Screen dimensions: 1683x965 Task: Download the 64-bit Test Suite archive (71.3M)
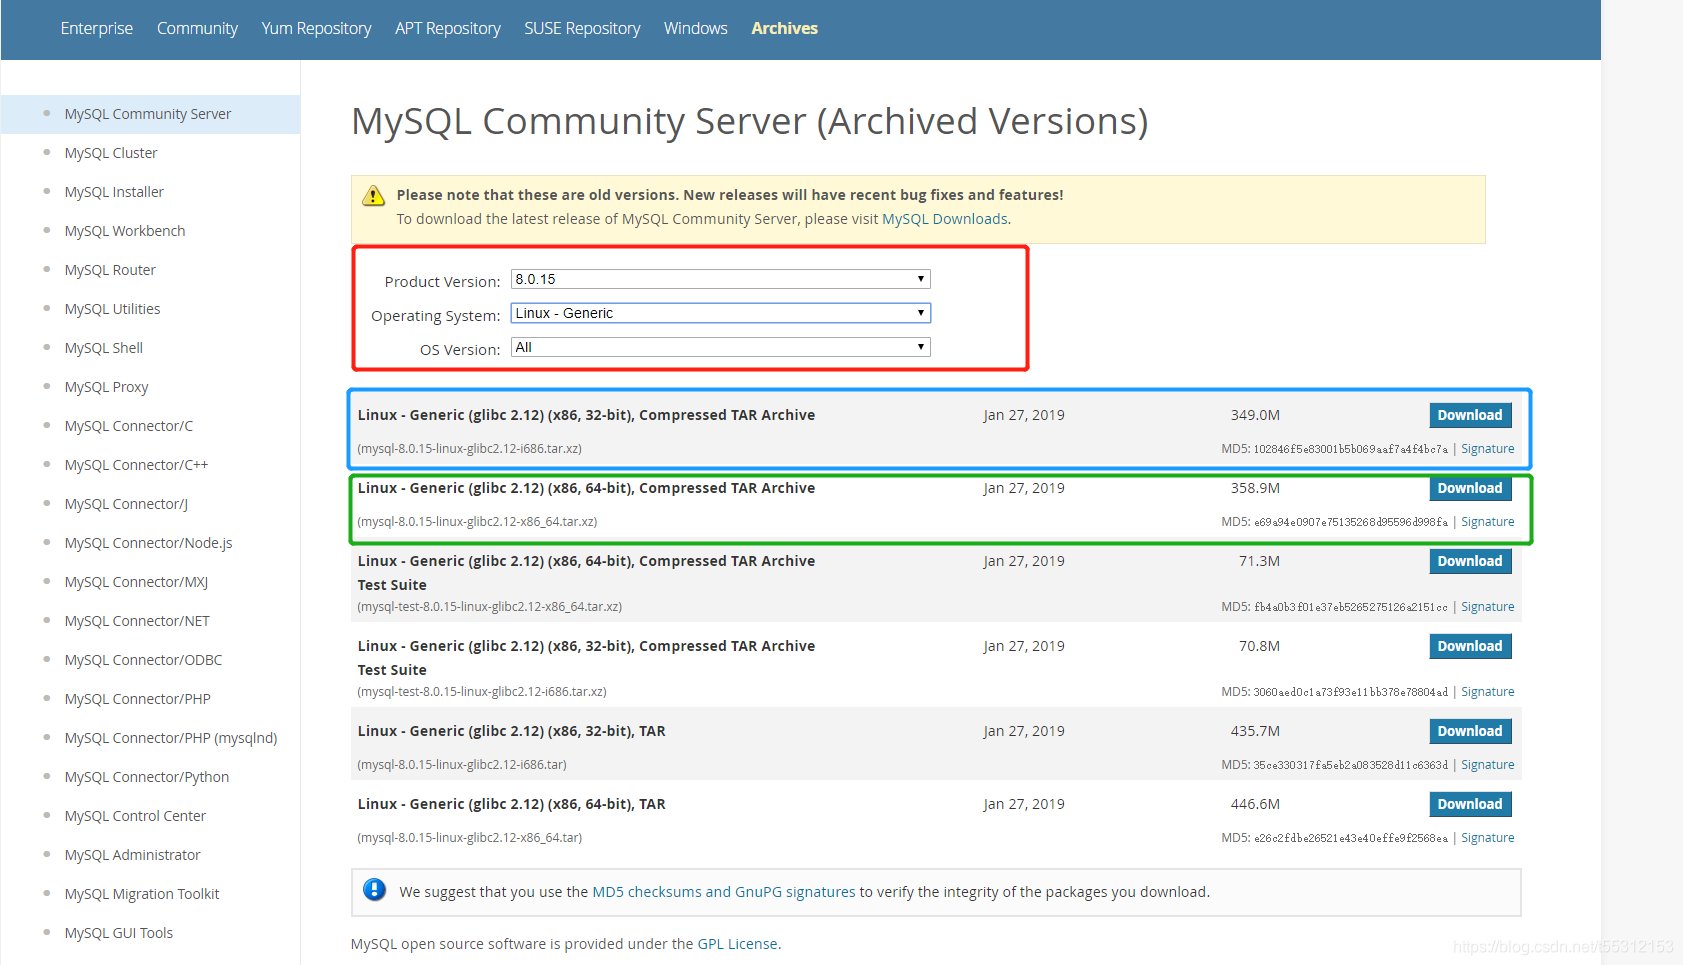tap(1470, 561)
